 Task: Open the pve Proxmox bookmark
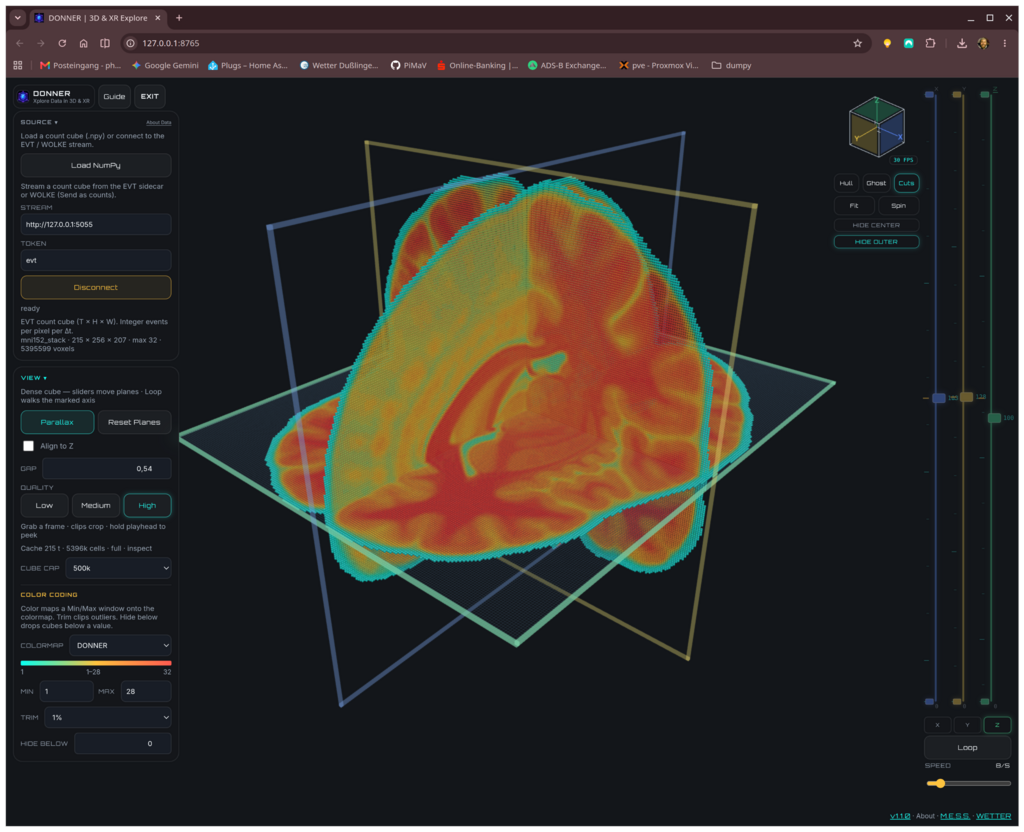[658, 65]
